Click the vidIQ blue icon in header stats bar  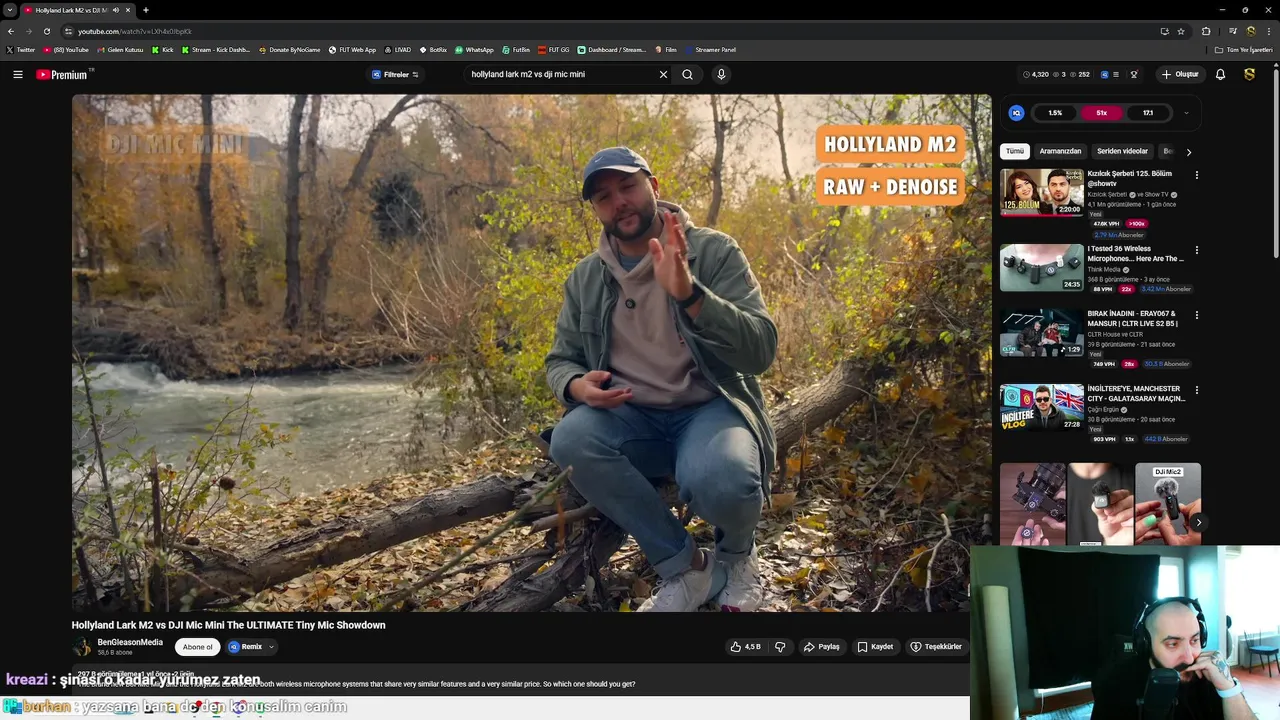tap(1104, 74)
